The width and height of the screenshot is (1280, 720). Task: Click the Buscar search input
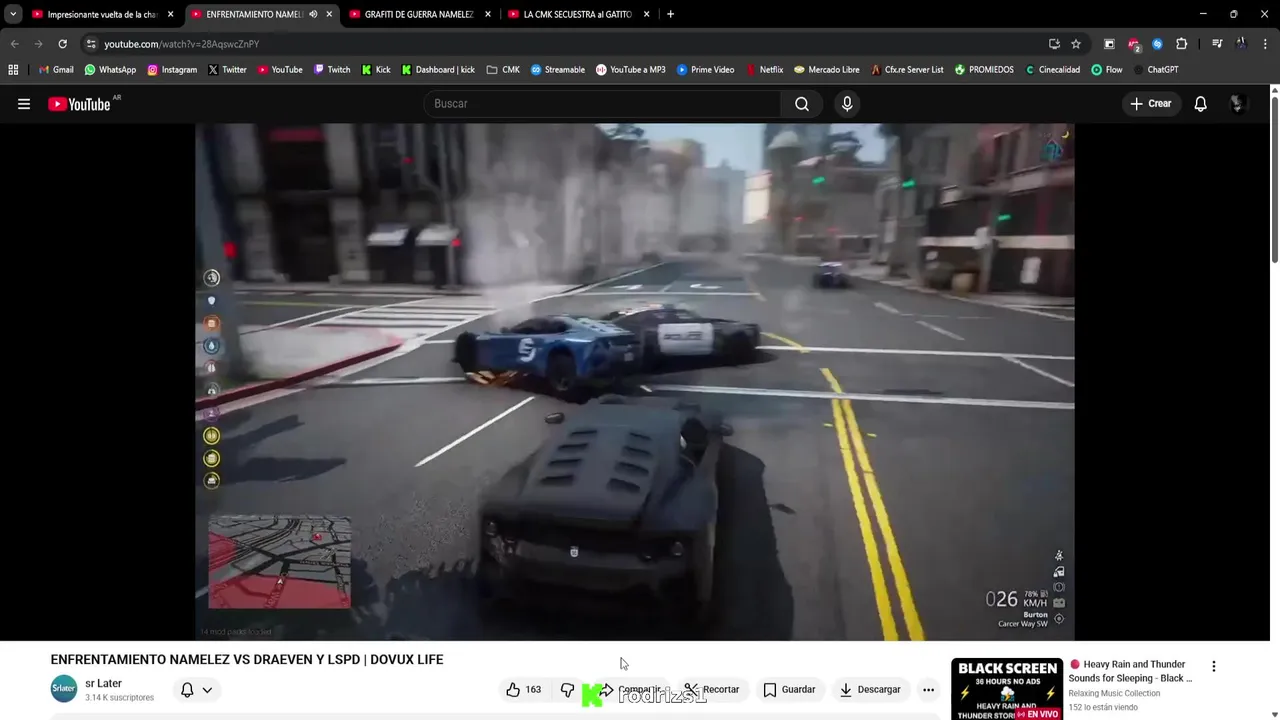pos(603,104)
